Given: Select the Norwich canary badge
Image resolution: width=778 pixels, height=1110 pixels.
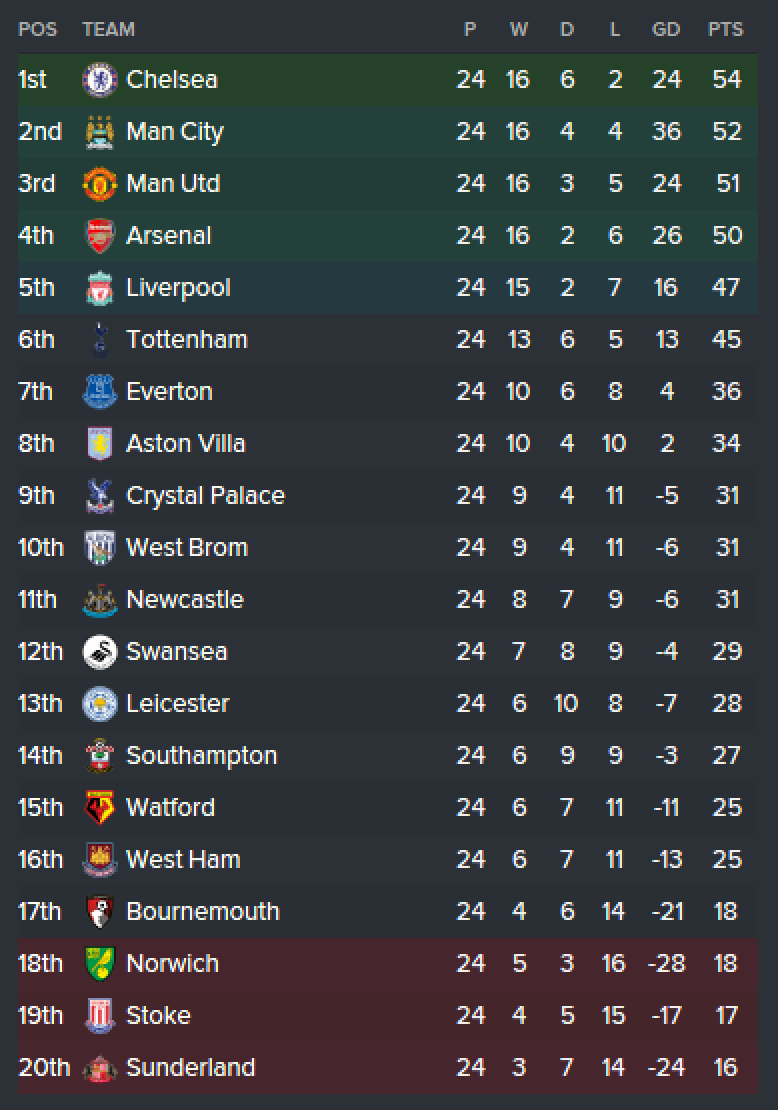Looking at the screenshot, I should click(x=100, y=963).
